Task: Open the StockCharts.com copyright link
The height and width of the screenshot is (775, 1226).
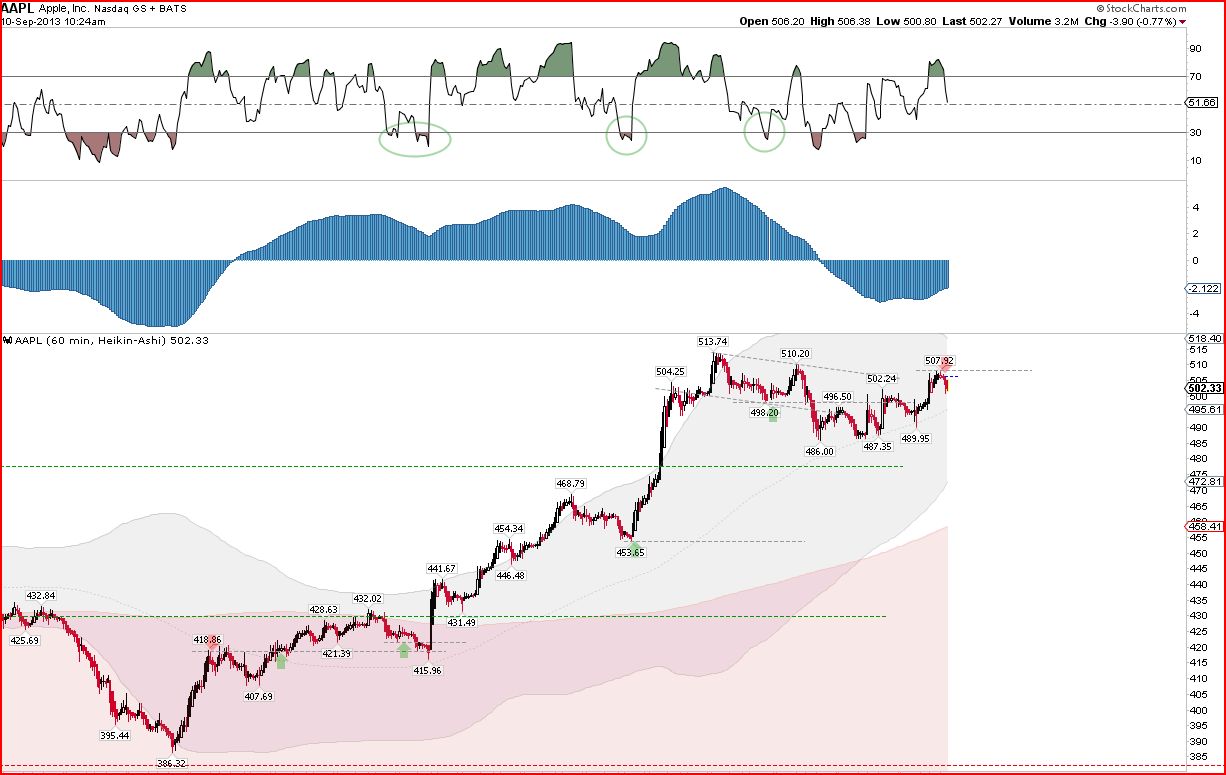Action: coord(1142,8)
